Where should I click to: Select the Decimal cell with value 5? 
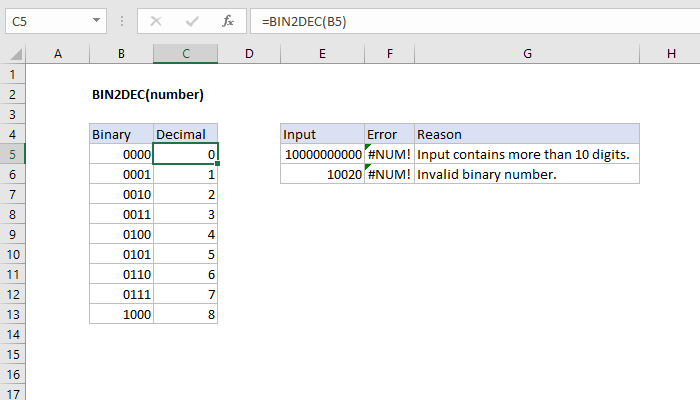(x=186, y=254)
